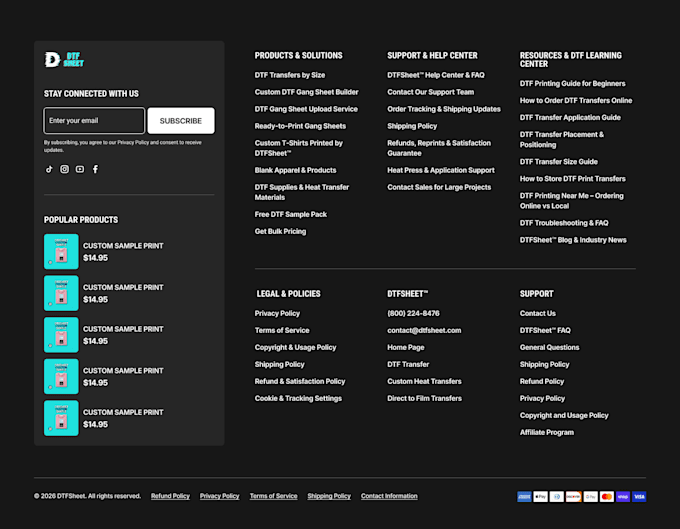The height and width of the screenshot is (529, 680).
Task: Click the (800) 224-8476 phone number
Action: [413, 313]
